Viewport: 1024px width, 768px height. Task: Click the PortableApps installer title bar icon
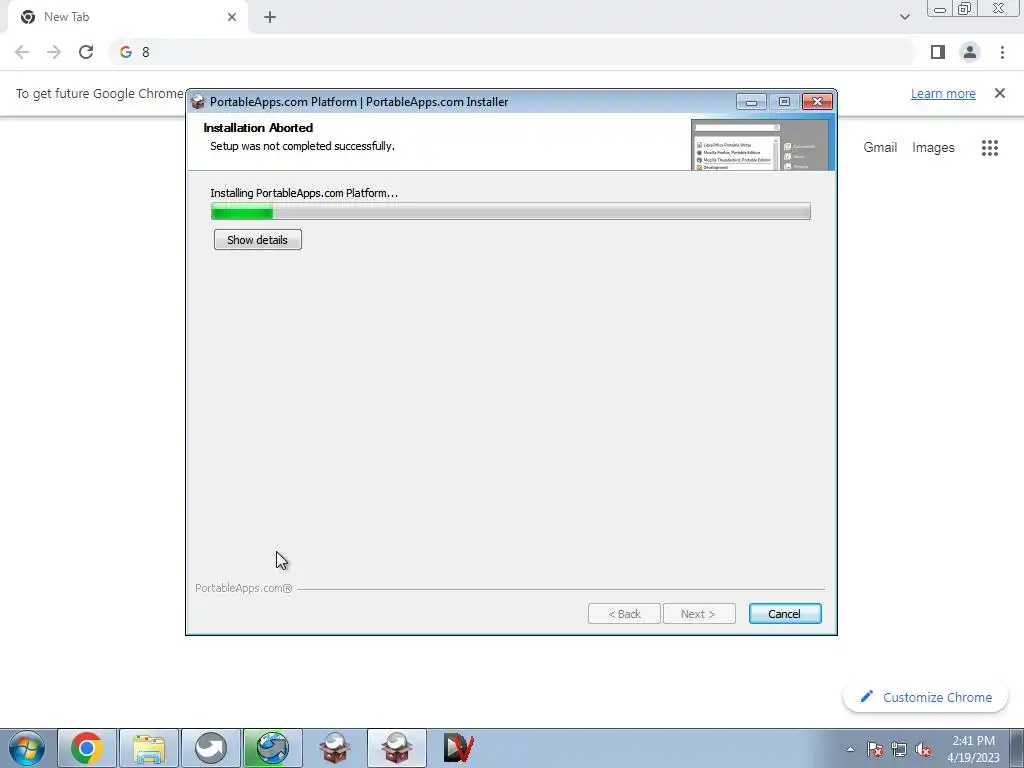tap(198, 101)
